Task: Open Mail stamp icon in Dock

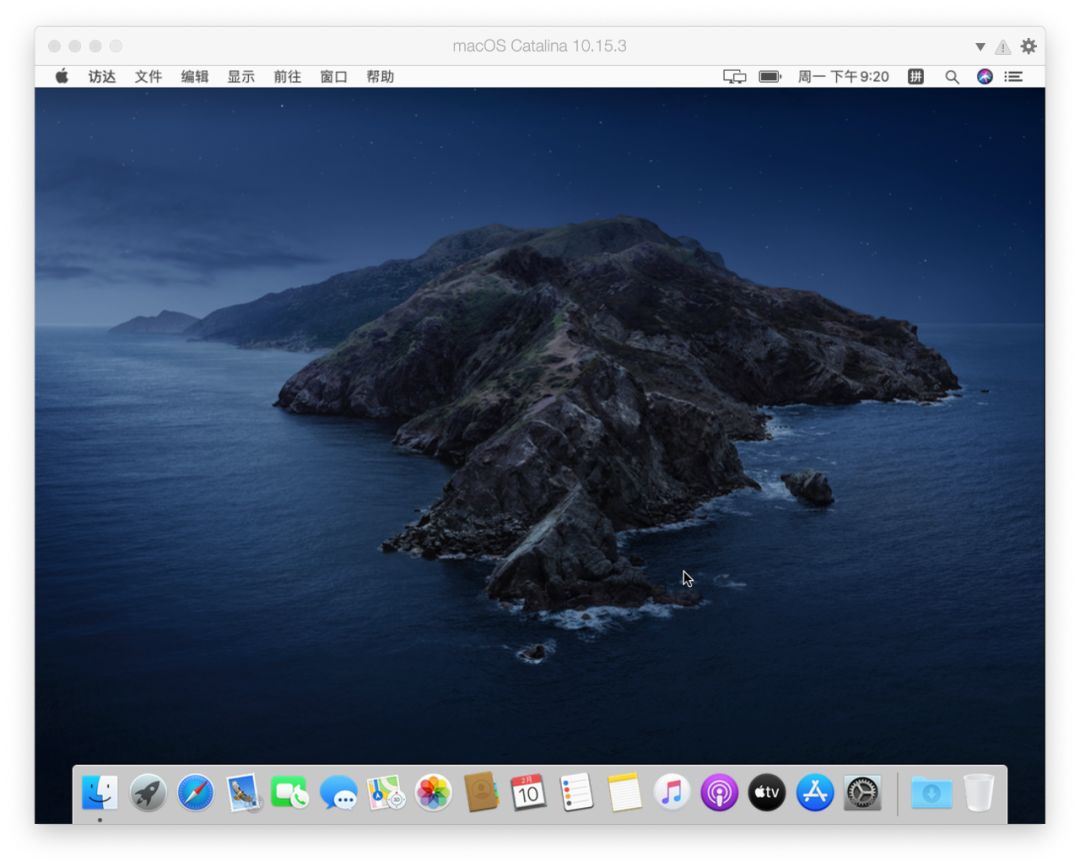Action: tap(243, 792)
